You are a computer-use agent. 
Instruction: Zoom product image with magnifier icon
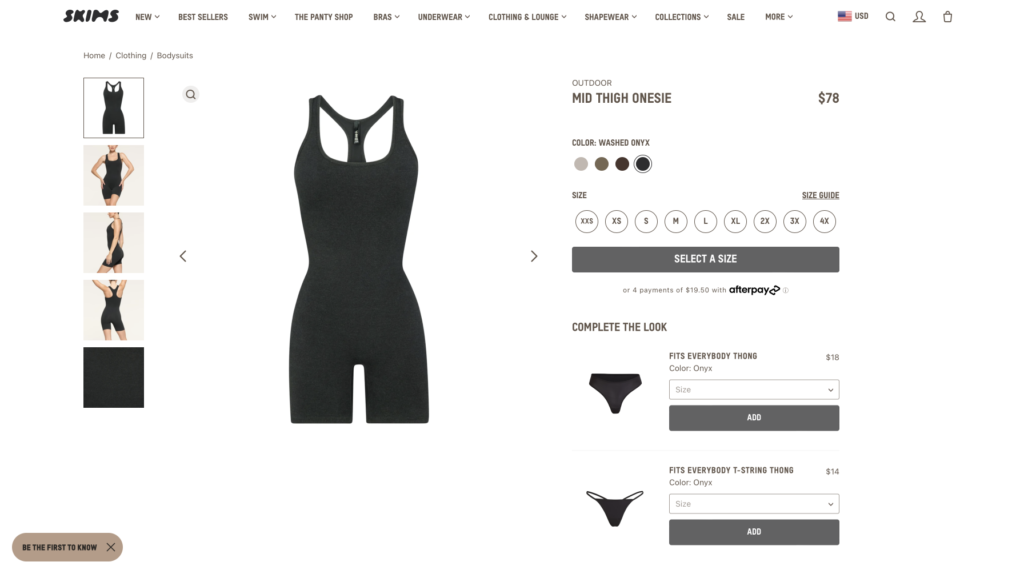click(191, 95)
